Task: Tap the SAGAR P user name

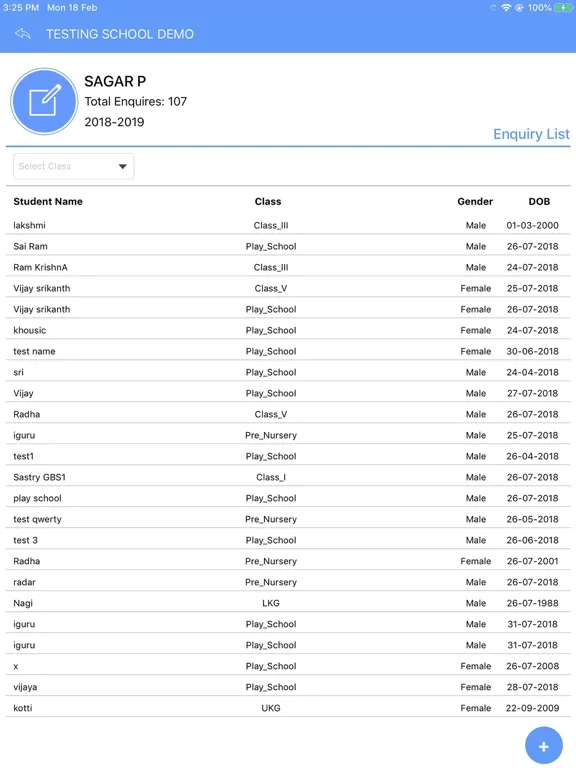Action: [115, 81]
